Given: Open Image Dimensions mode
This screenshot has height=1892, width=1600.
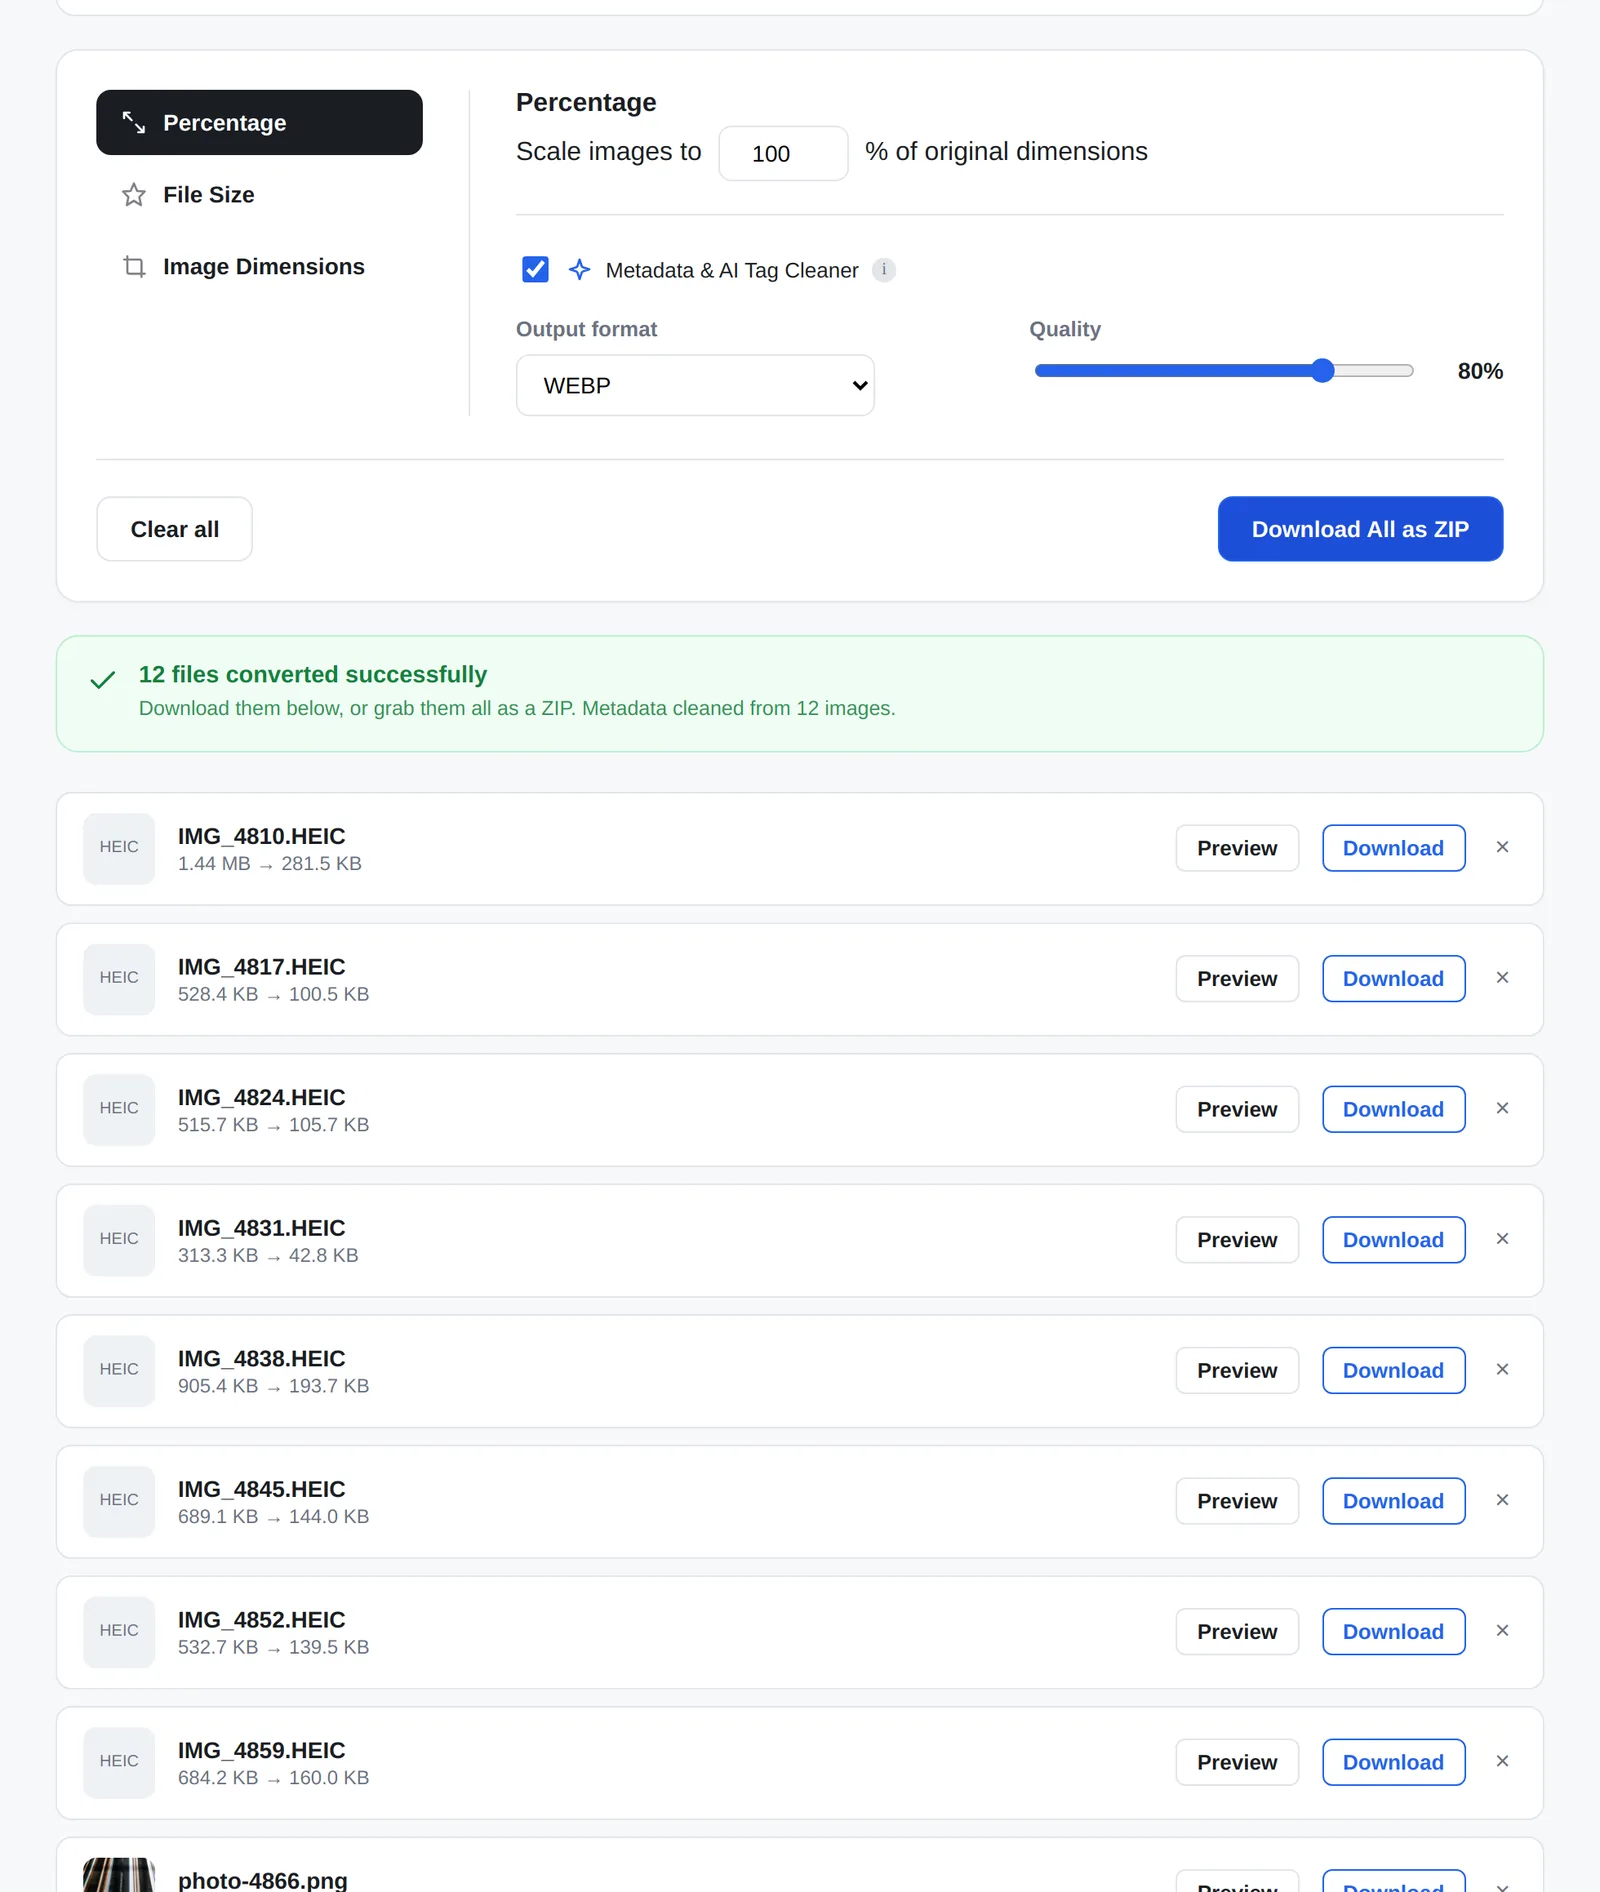Looking at the screenshot, I should click(259, 266).
